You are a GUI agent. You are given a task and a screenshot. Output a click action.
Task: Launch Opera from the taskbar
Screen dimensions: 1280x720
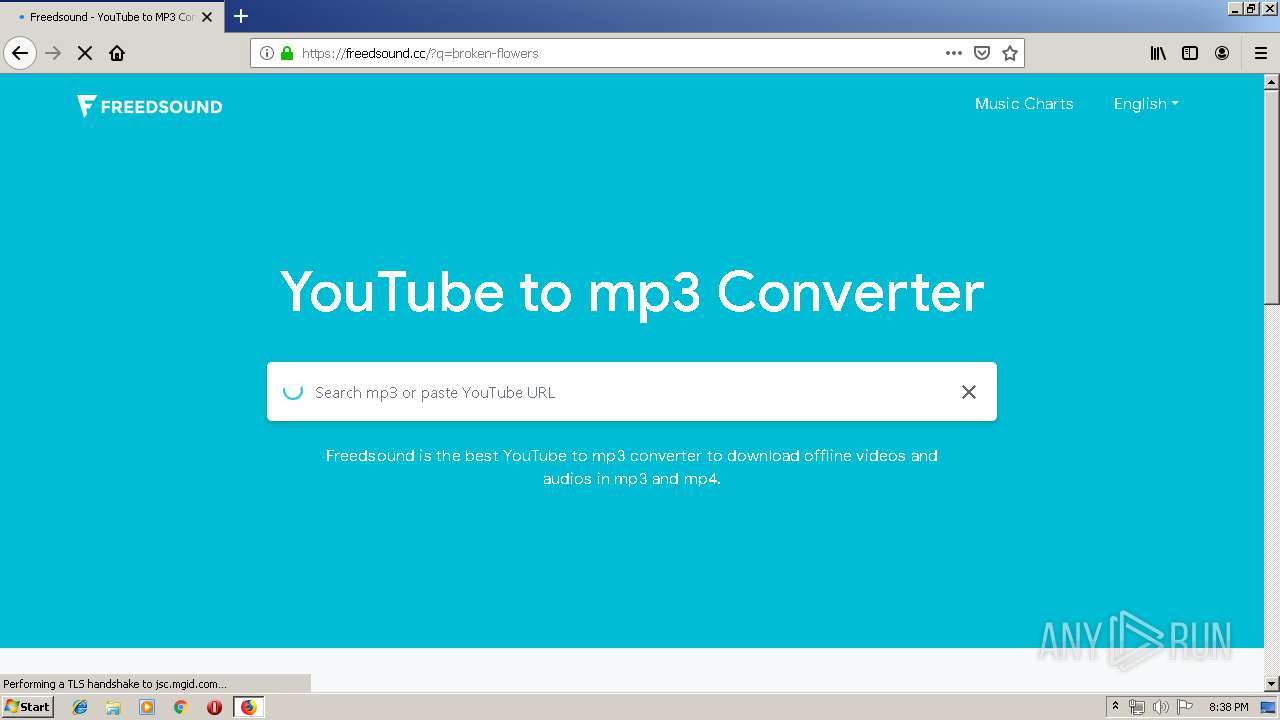coord(214,707)
